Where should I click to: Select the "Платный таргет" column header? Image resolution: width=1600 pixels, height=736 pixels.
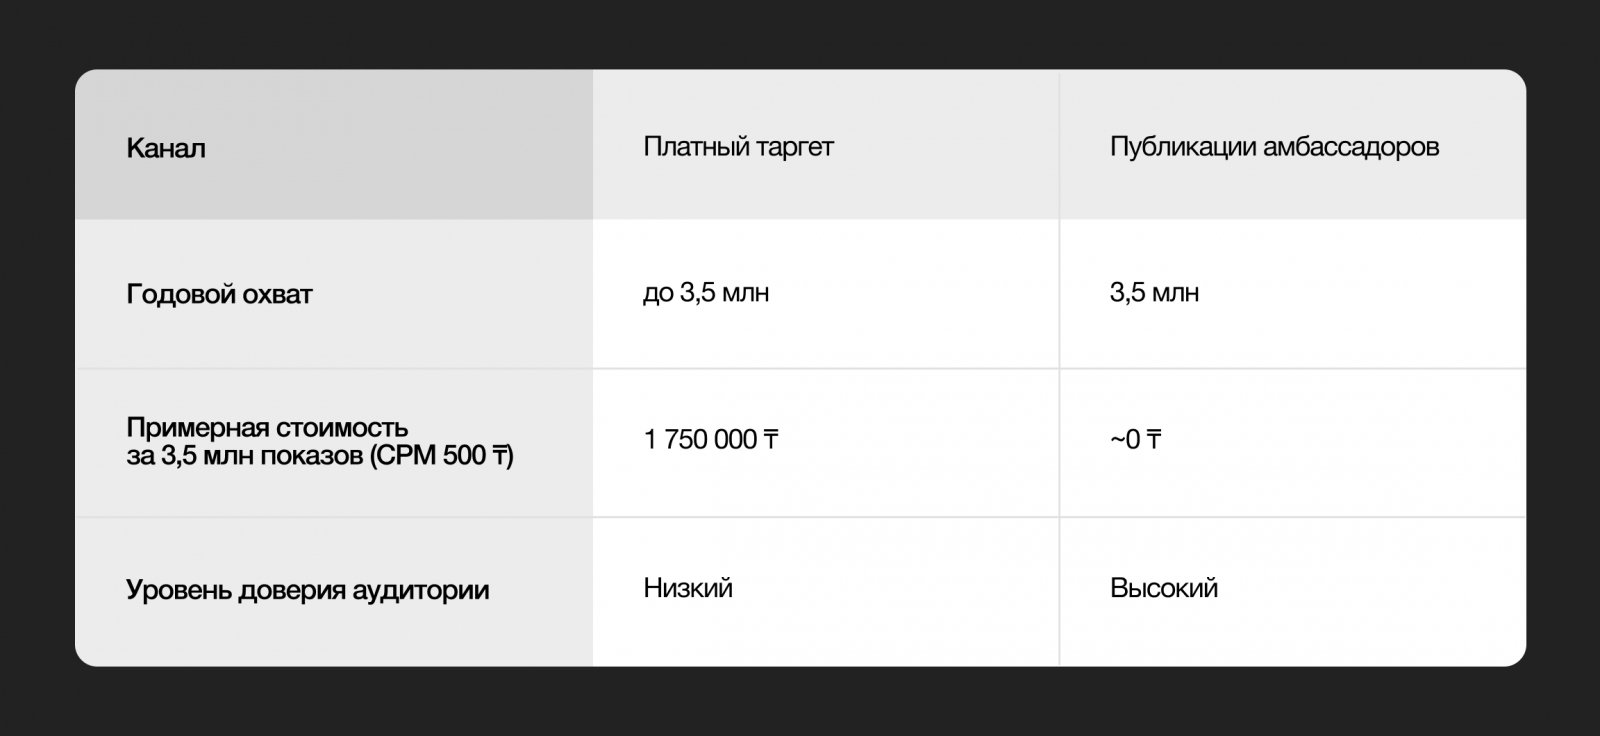click(738, 147)
